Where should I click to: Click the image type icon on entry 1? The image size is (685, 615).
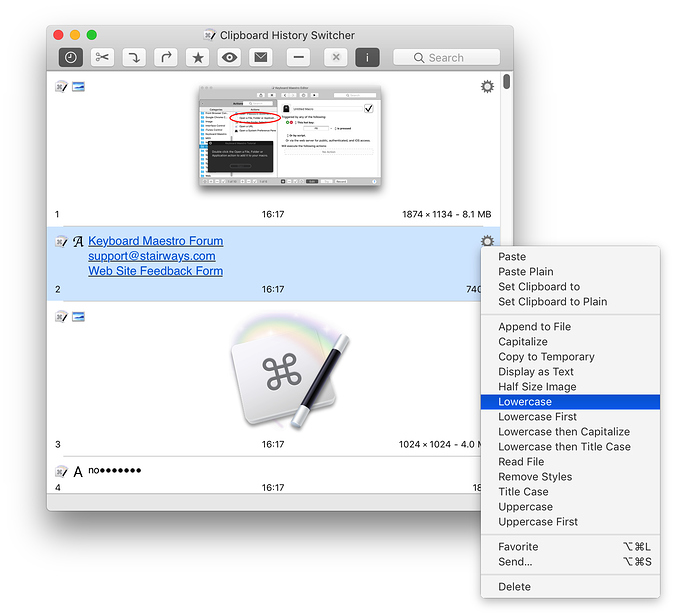[78, 86]
